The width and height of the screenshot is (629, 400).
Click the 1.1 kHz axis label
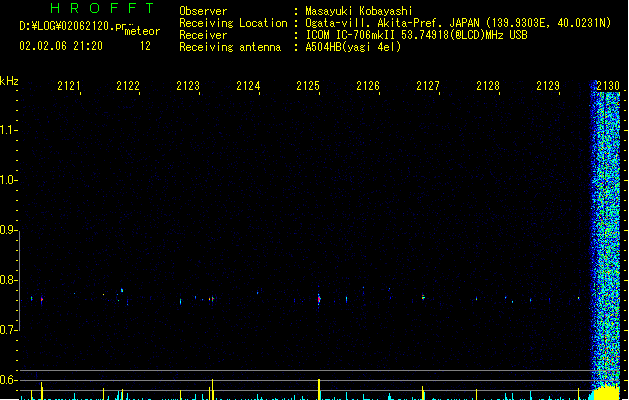tap(8, 130)
